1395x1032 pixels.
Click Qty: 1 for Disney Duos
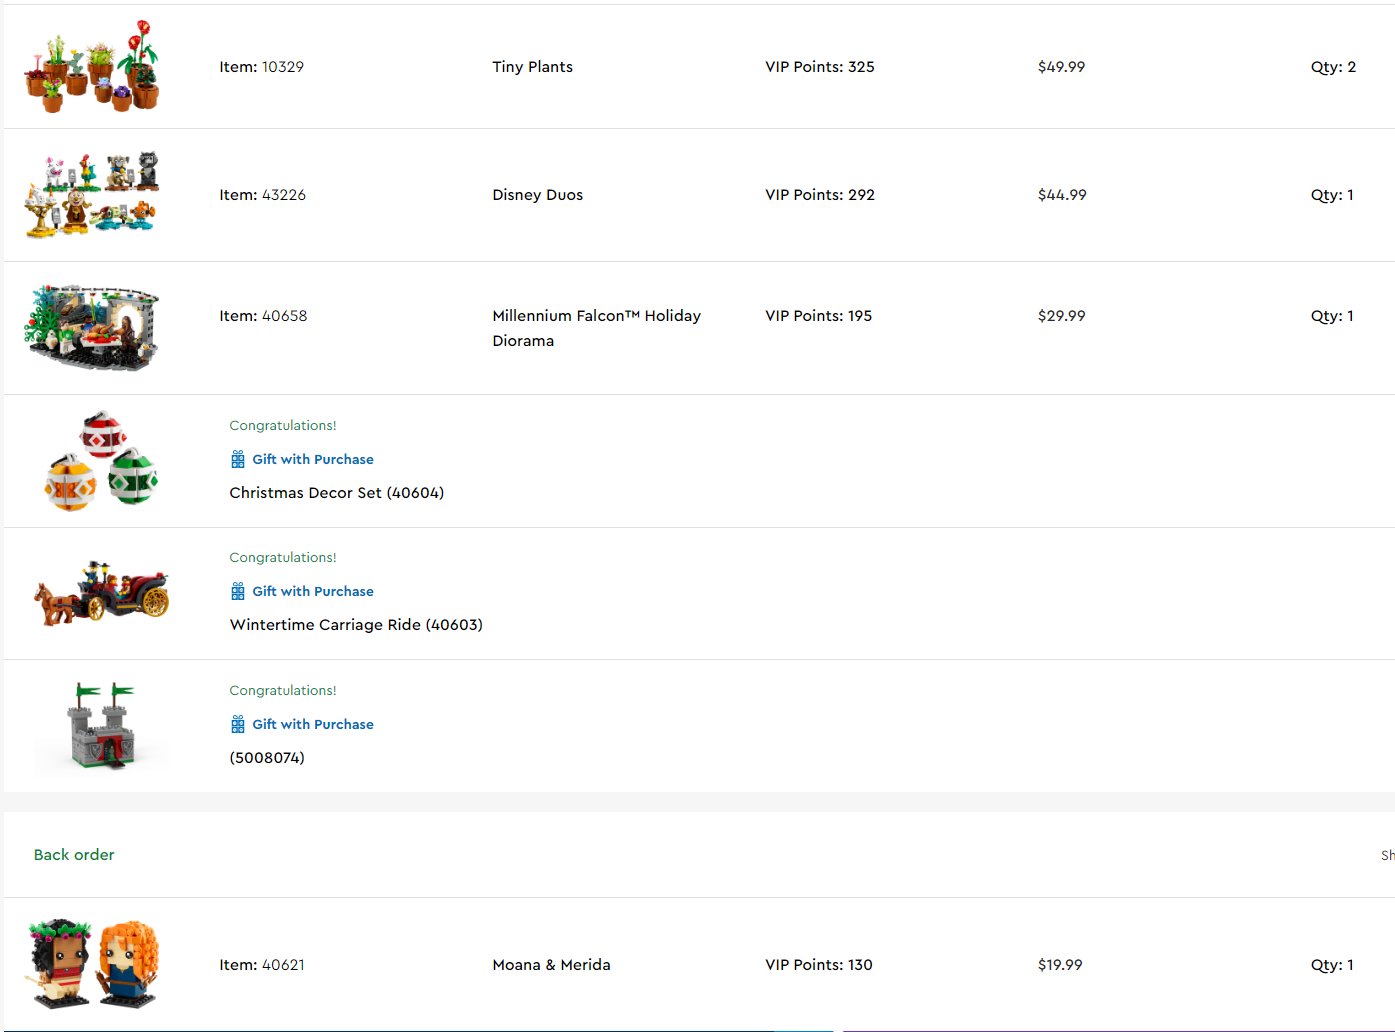(1333, 195)
